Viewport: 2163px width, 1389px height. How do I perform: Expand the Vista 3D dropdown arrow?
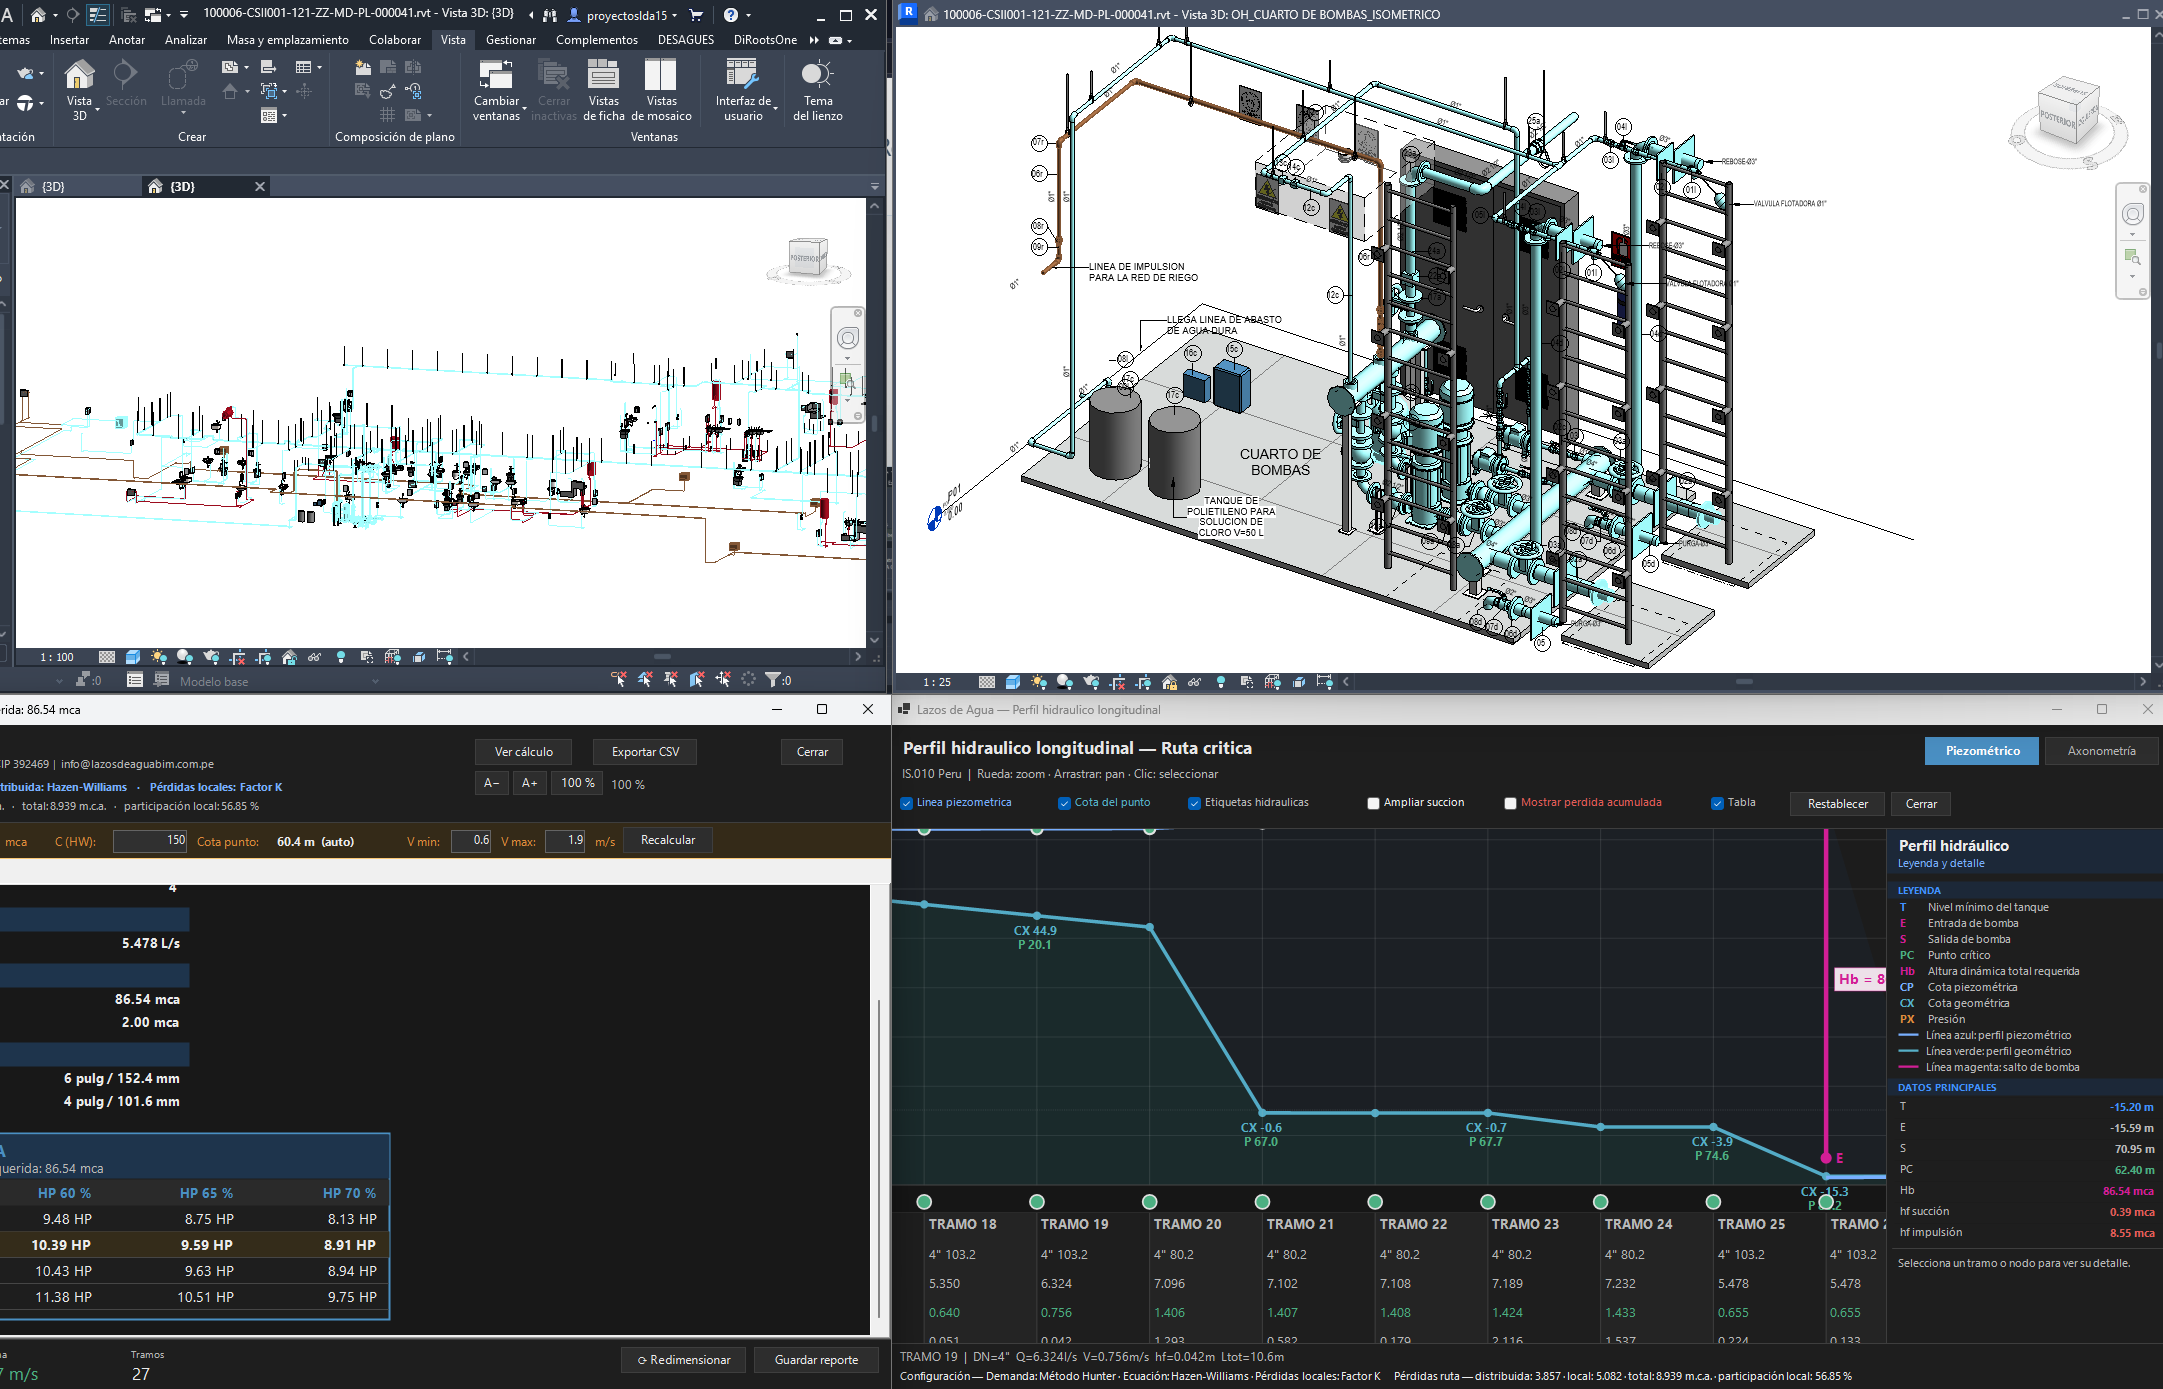click(x=97, y=110)
